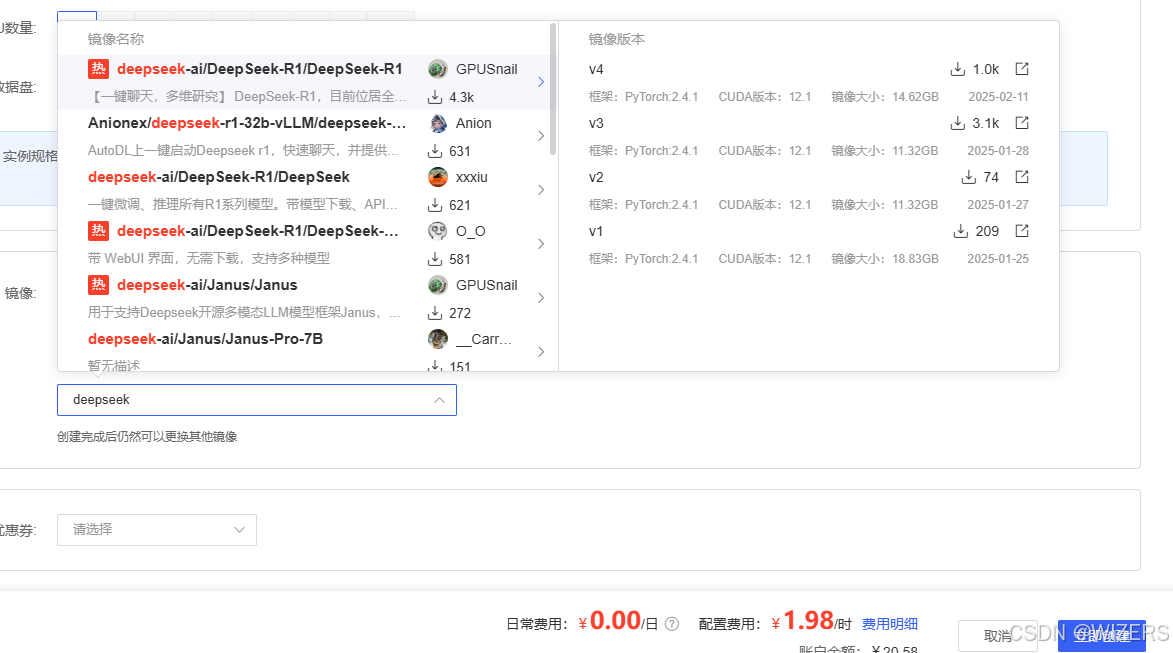Expand versions for deepseek-ai/Janus/Janus image
1173x653 pixels.
pyautogui.click(x=541, y=297)
